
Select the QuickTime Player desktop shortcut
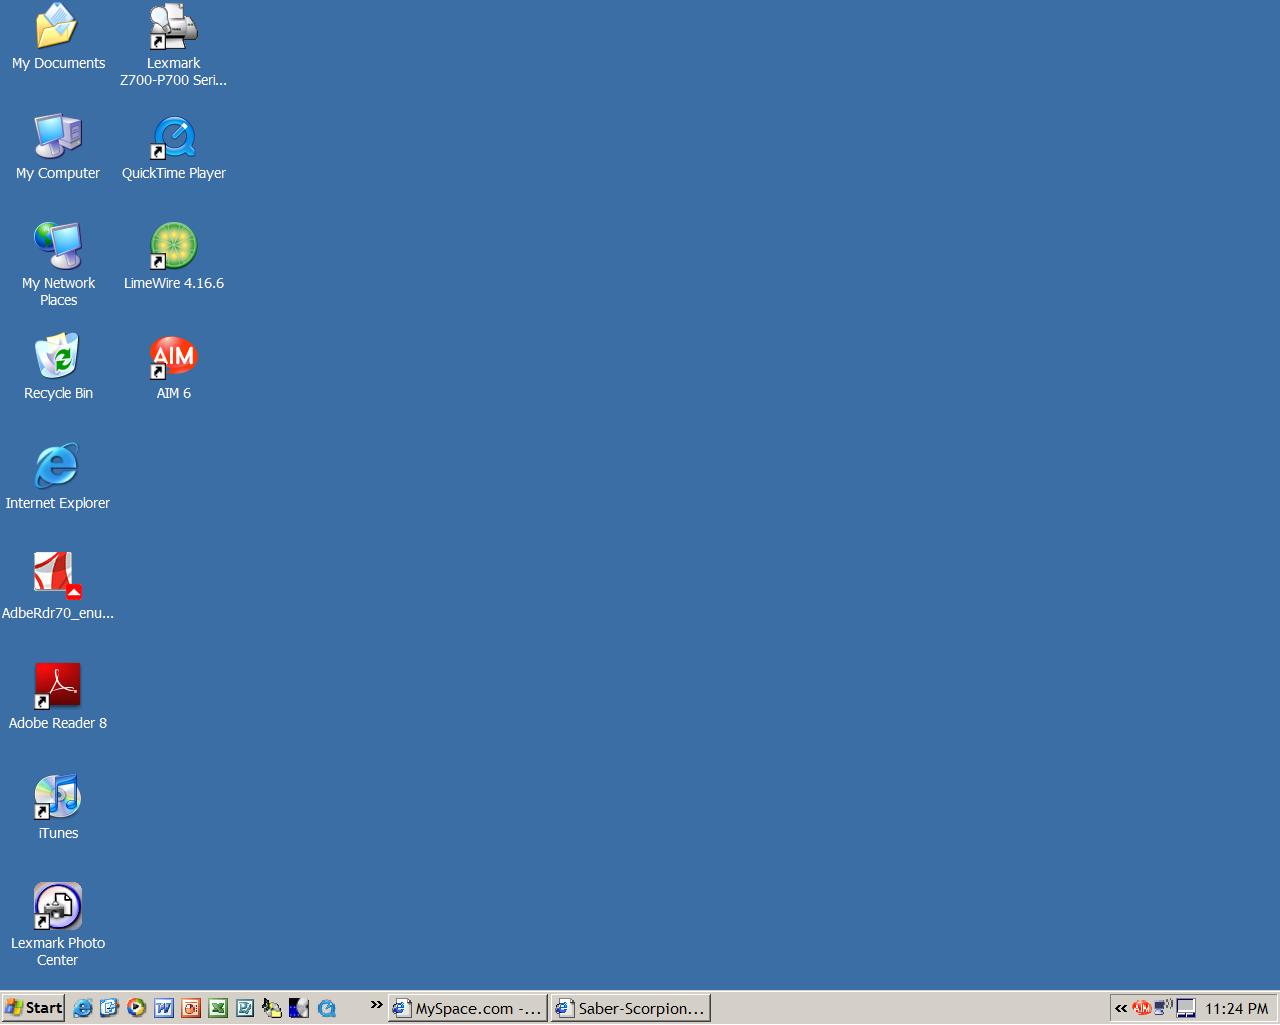pos(174,148)
